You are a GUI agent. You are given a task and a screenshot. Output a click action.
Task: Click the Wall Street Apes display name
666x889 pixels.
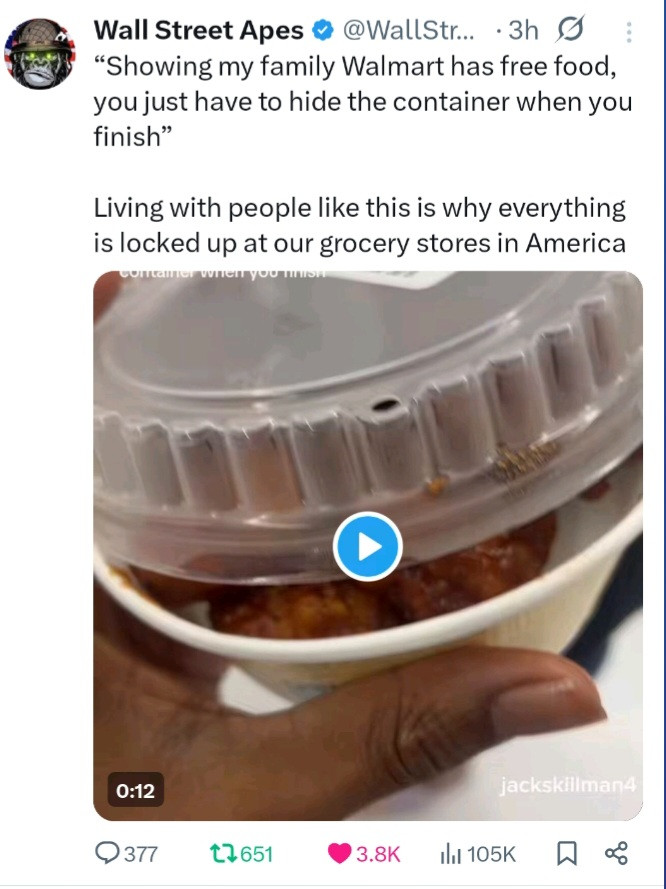[x=198, y=31]
